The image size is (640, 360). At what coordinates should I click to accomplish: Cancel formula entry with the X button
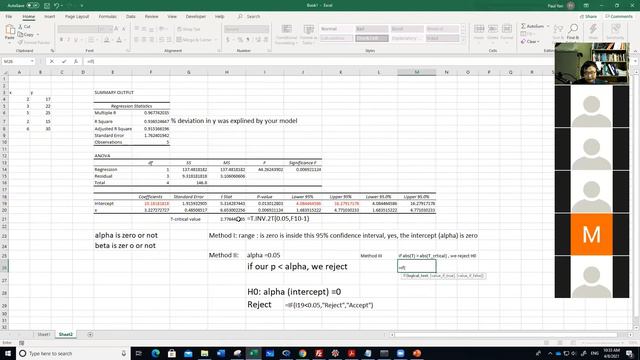52,61
